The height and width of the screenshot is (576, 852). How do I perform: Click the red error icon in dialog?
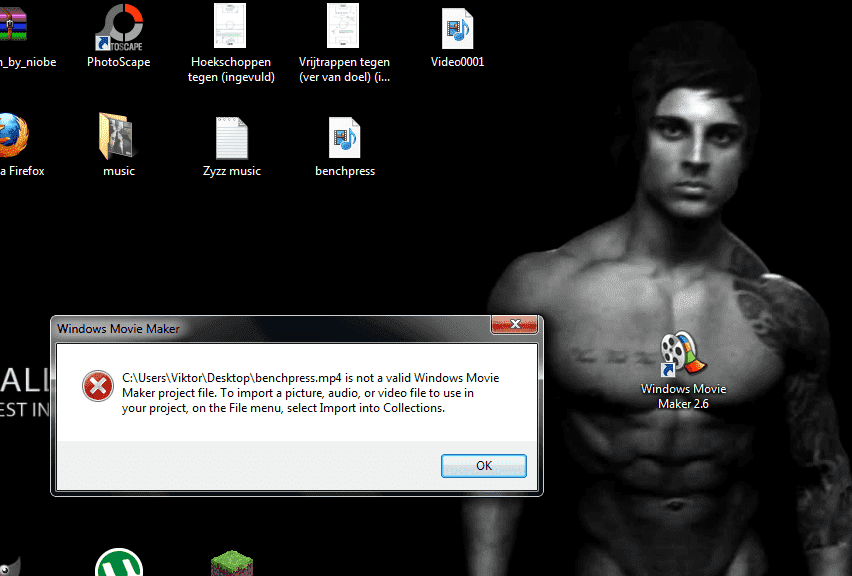[96, 385]
